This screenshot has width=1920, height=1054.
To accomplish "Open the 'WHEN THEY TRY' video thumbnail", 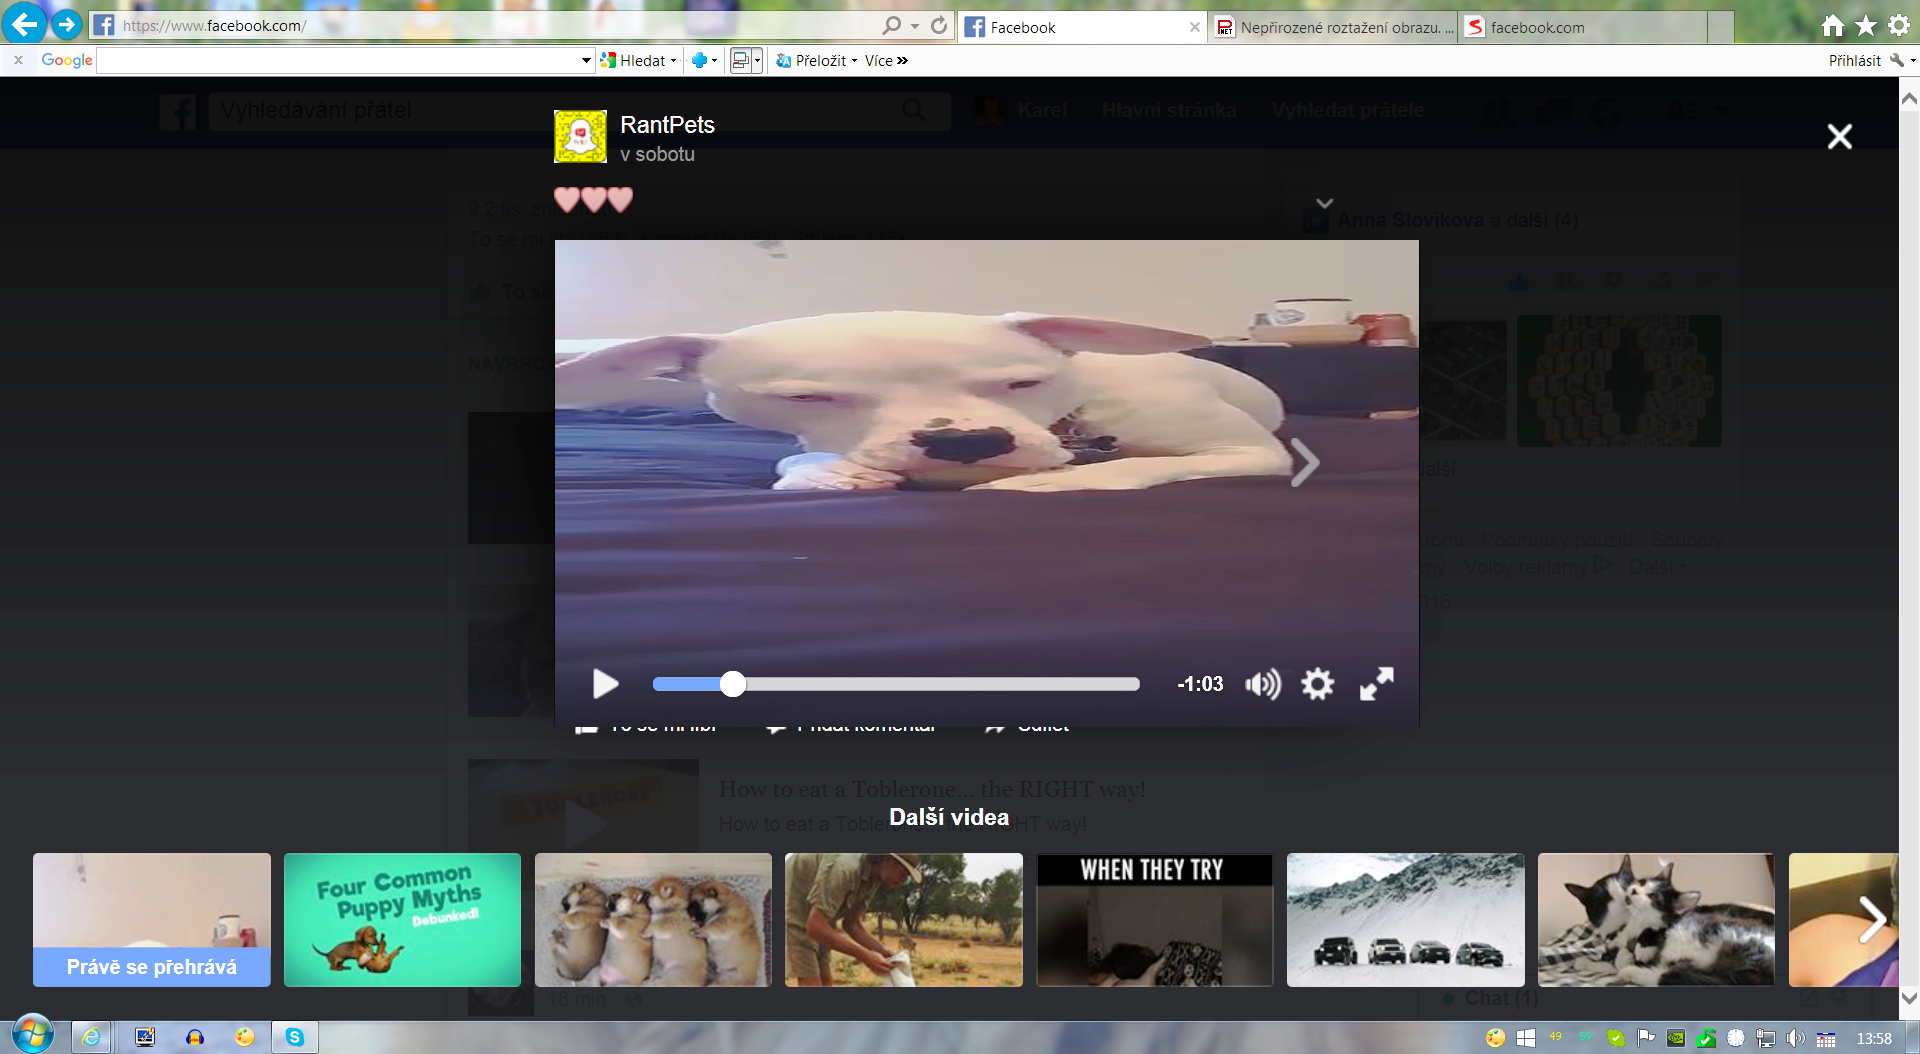I will (1155, 920).
